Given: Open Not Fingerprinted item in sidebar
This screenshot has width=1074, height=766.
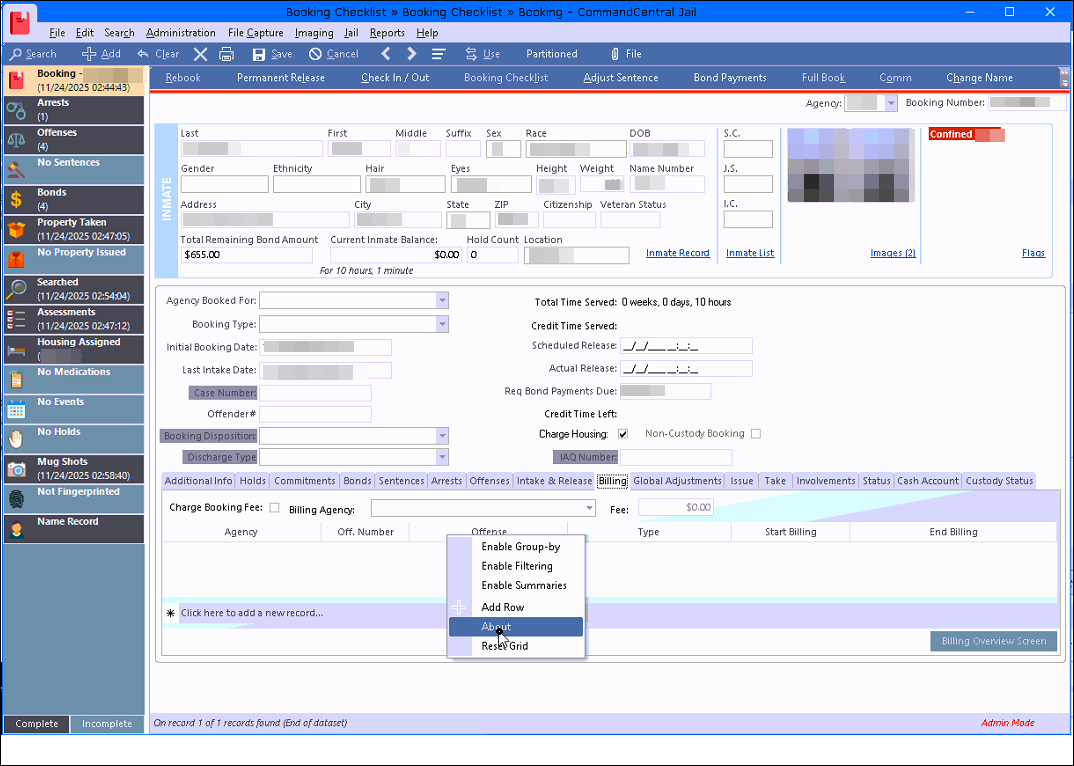Looking at the screenshot, I should [x=74, y=499].
